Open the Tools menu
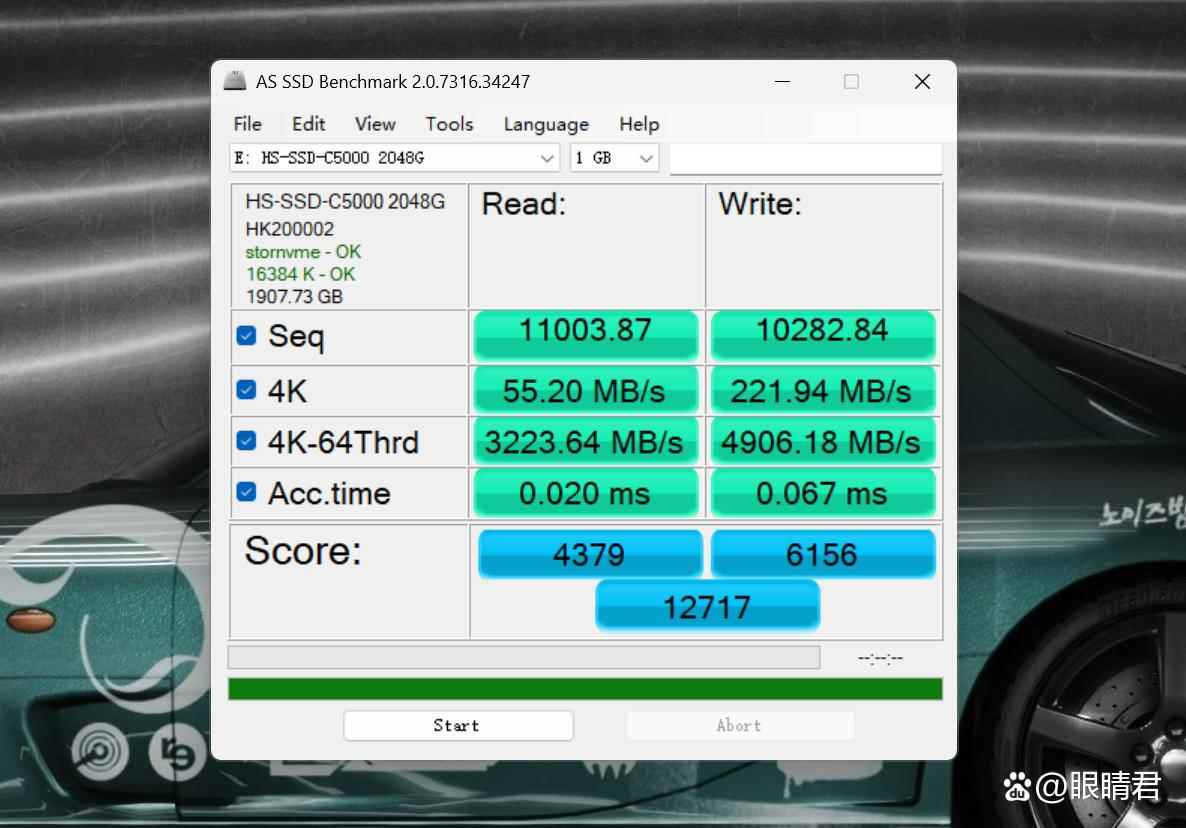Screen dimensions: 1186x828 [x=449, y=124]
